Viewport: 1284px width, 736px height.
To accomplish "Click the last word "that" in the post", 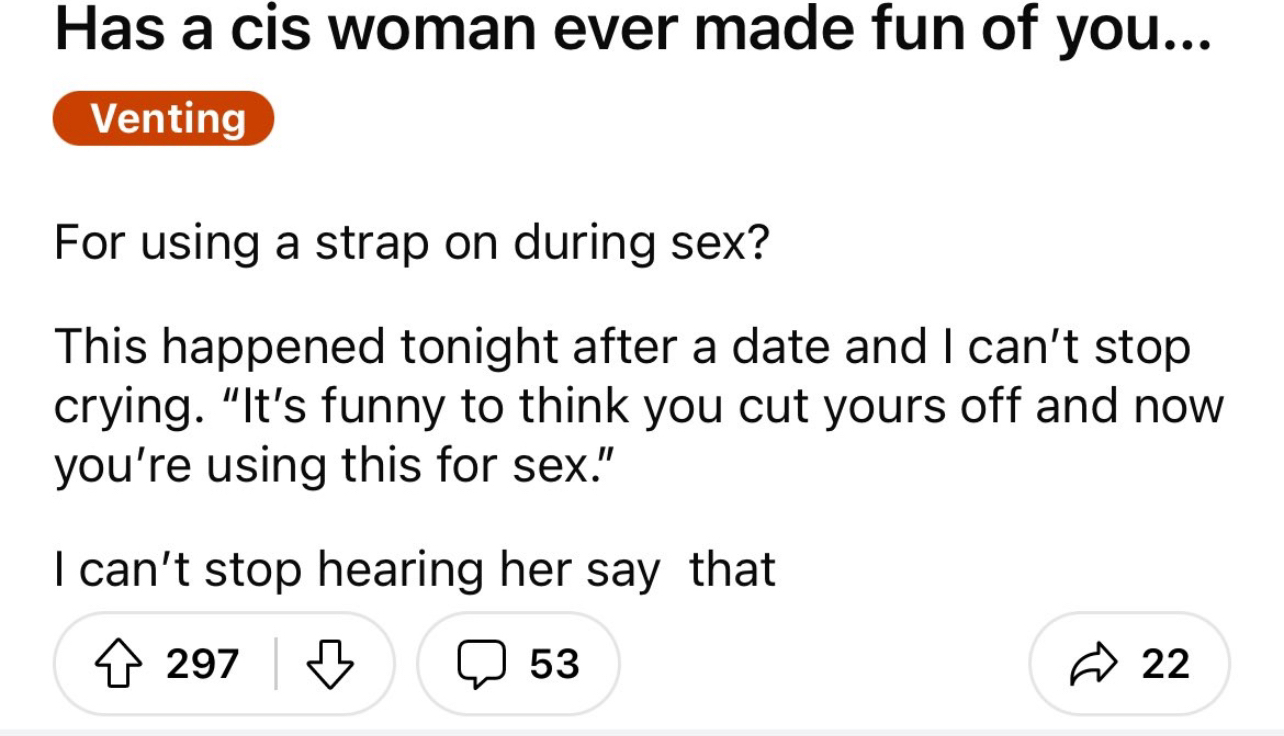I will tap(733, 570).
